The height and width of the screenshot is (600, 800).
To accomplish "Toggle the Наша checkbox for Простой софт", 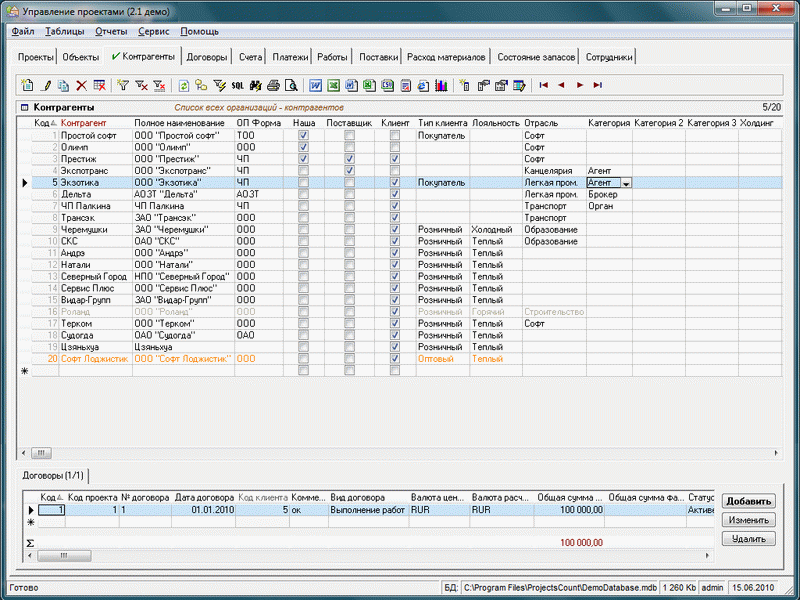I will (x=303, y=134).
